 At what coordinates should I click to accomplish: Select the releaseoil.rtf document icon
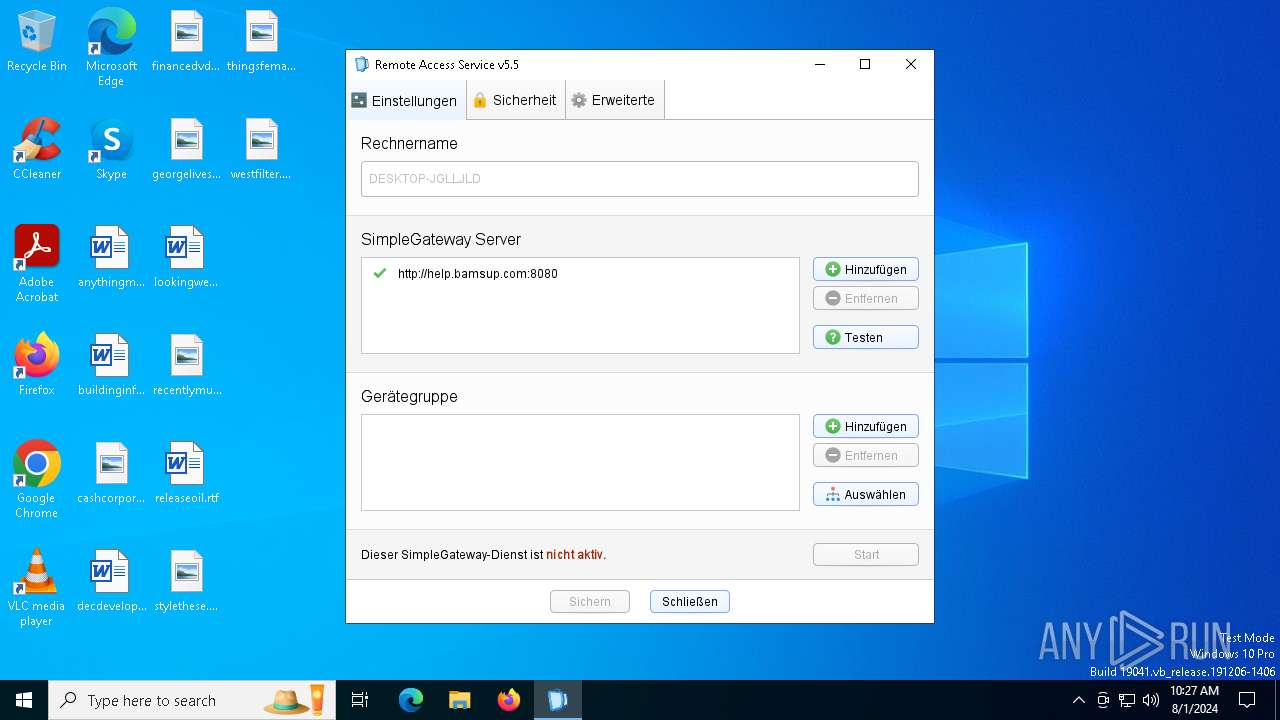(x=186, y=473)
